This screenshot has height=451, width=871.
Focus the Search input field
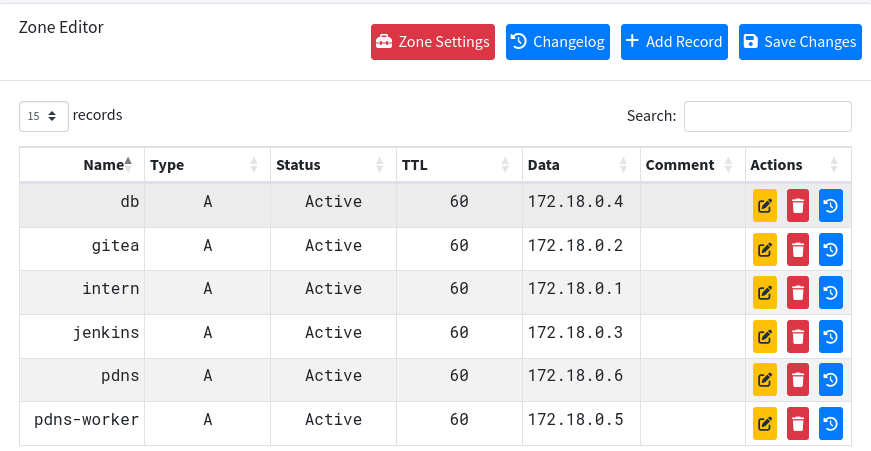pos(767,116)
